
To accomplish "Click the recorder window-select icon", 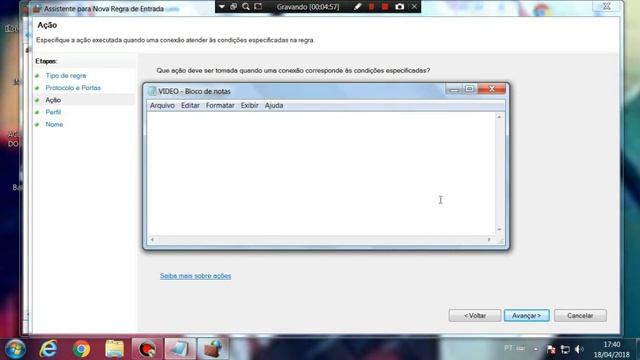I will click(x=233, y=7).
